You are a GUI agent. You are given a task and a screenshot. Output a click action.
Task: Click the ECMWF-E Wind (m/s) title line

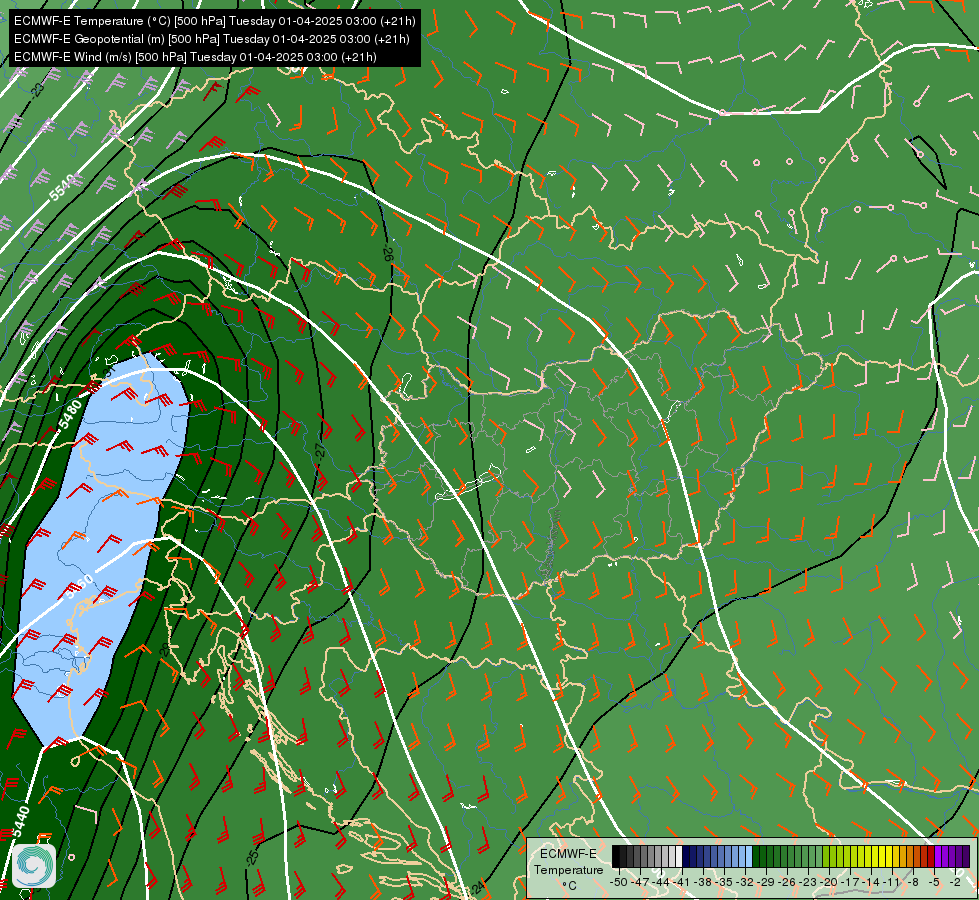[x=195, y=57]
